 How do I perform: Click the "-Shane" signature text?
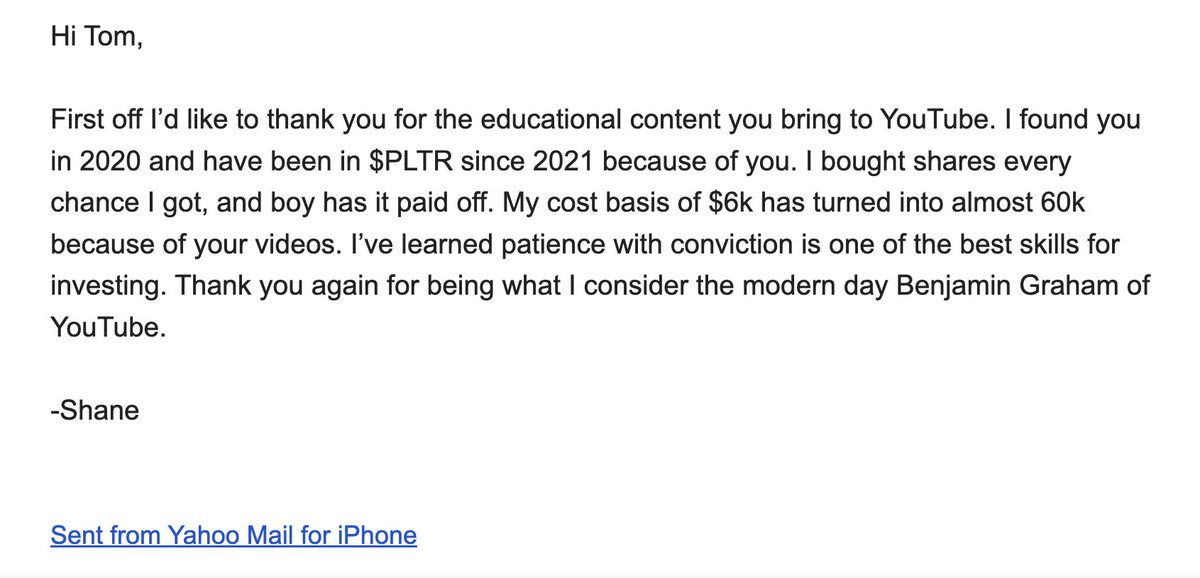94,410
